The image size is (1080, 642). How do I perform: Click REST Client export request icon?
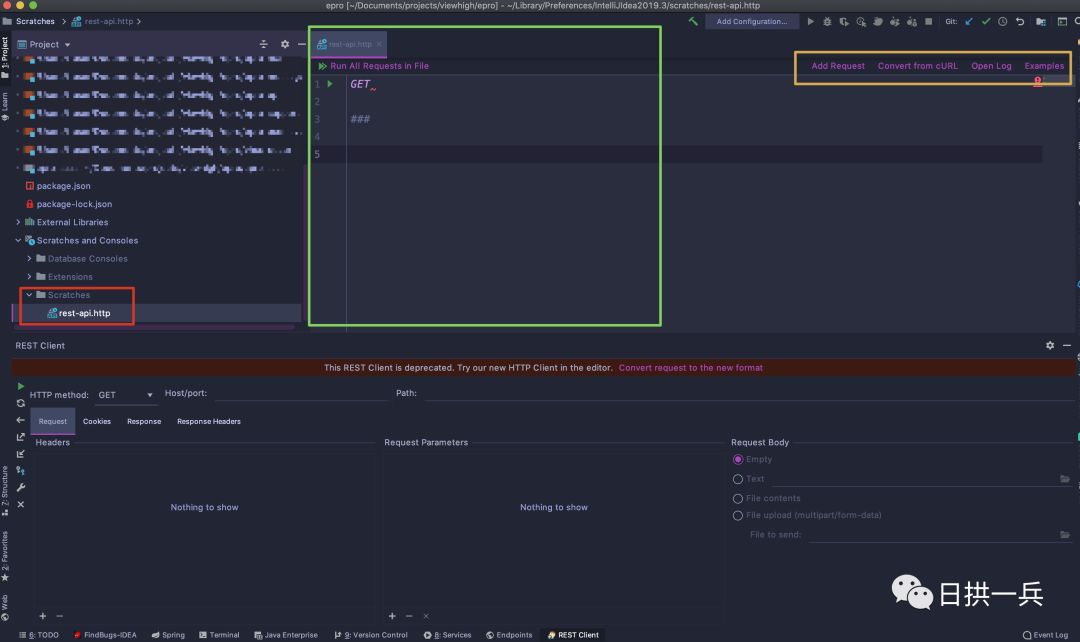[21, 437]
